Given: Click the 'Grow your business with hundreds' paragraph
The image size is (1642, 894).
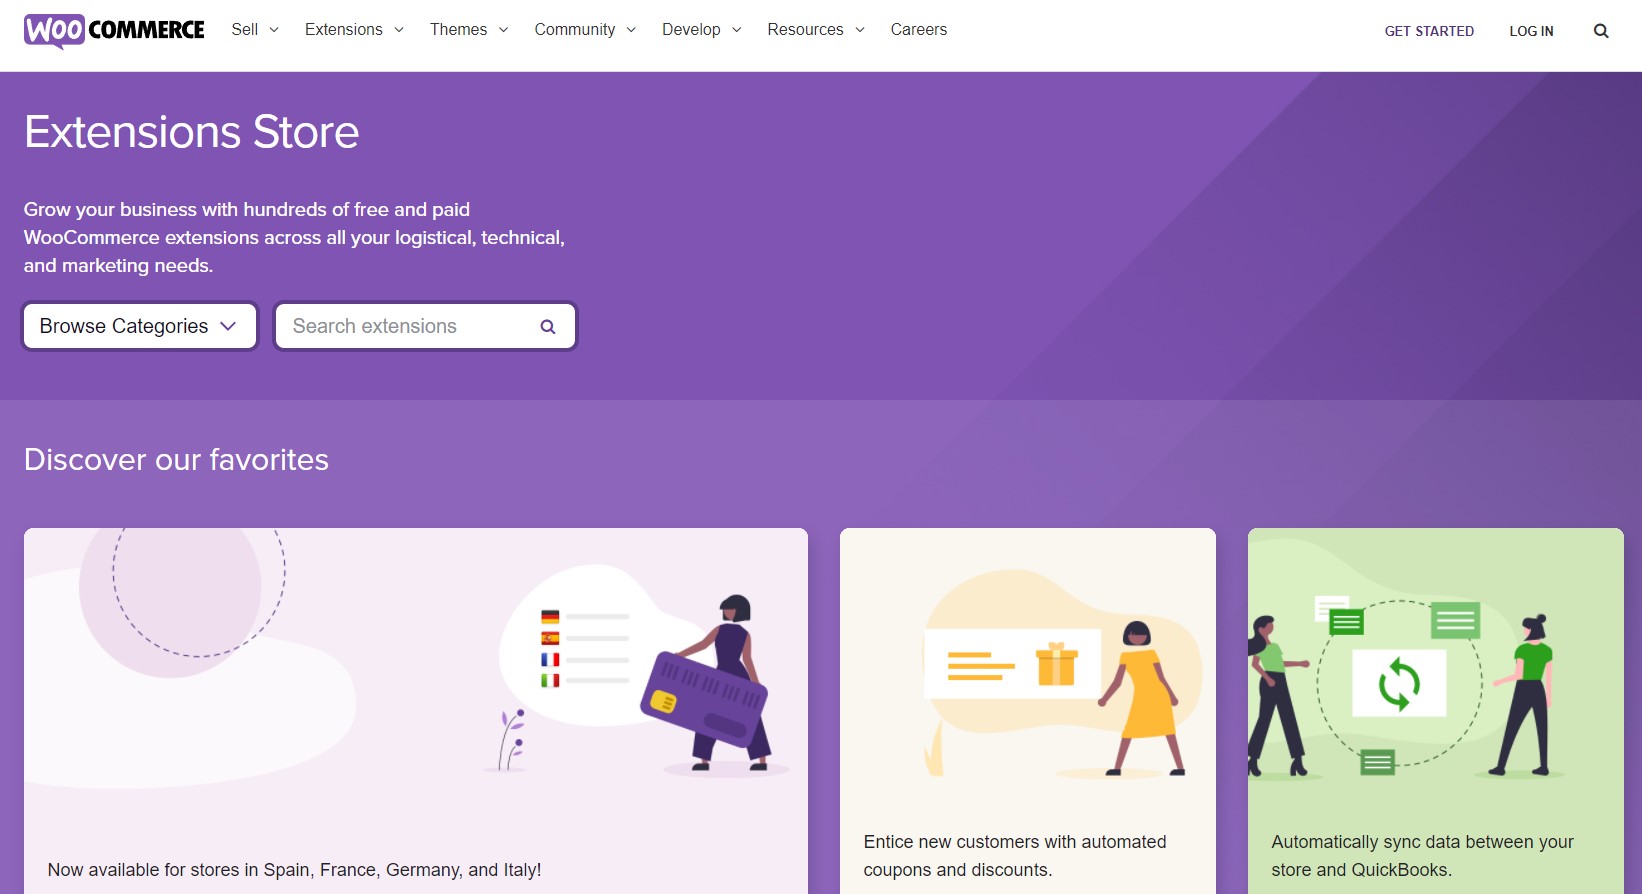Looking at the screenshot, I should pos(294,237).
